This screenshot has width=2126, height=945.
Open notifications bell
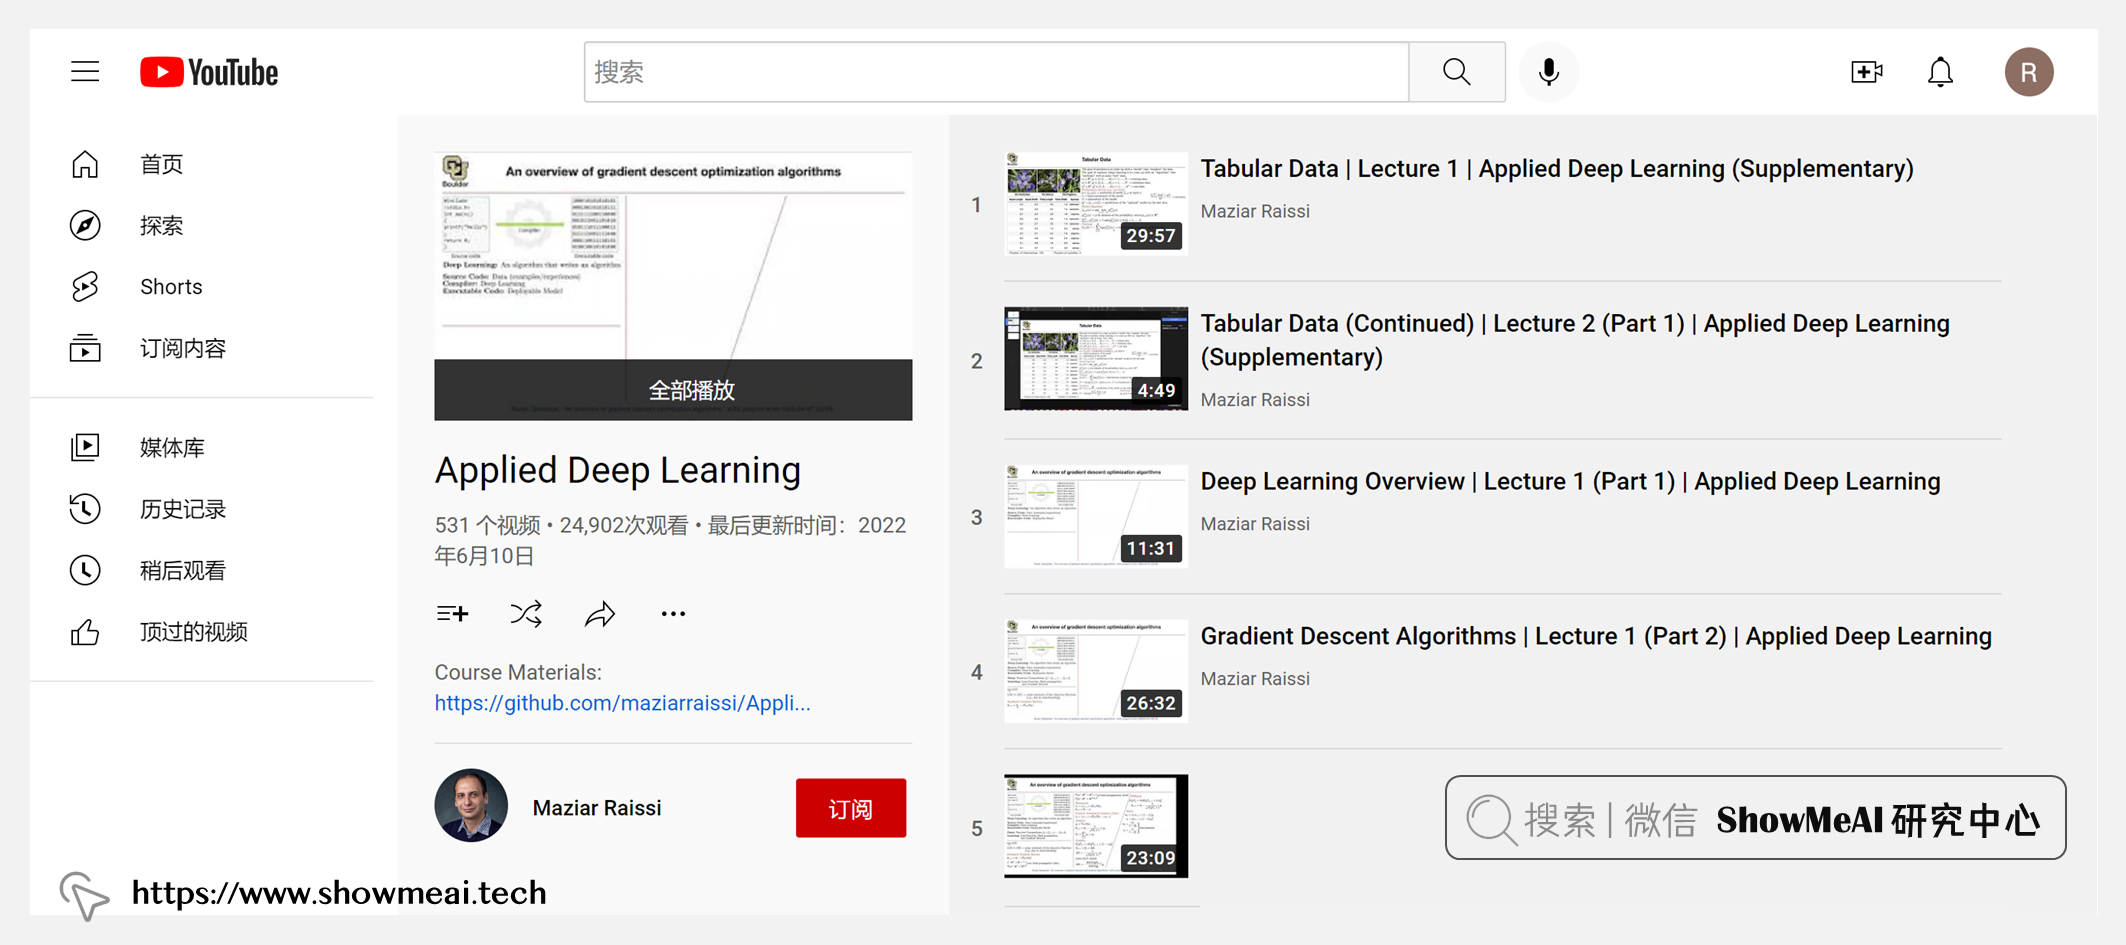(x=1940, y=72)
